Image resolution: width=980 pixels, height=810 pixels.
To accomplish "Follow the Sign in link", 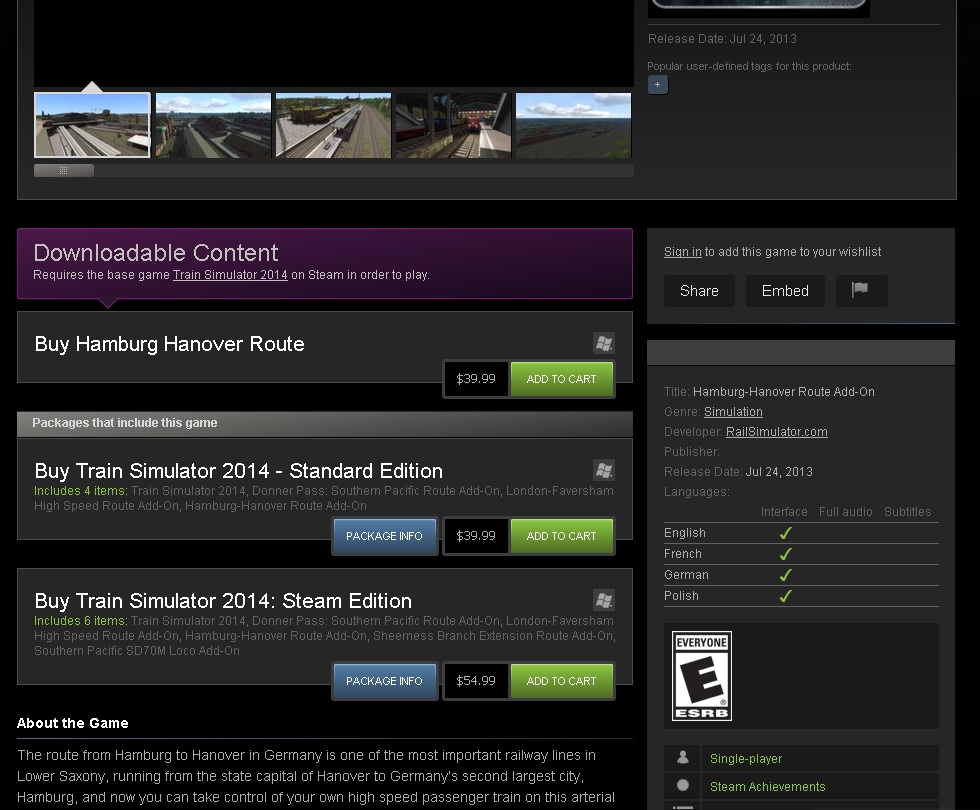I will pyautogui.click(x=682, y=251).
